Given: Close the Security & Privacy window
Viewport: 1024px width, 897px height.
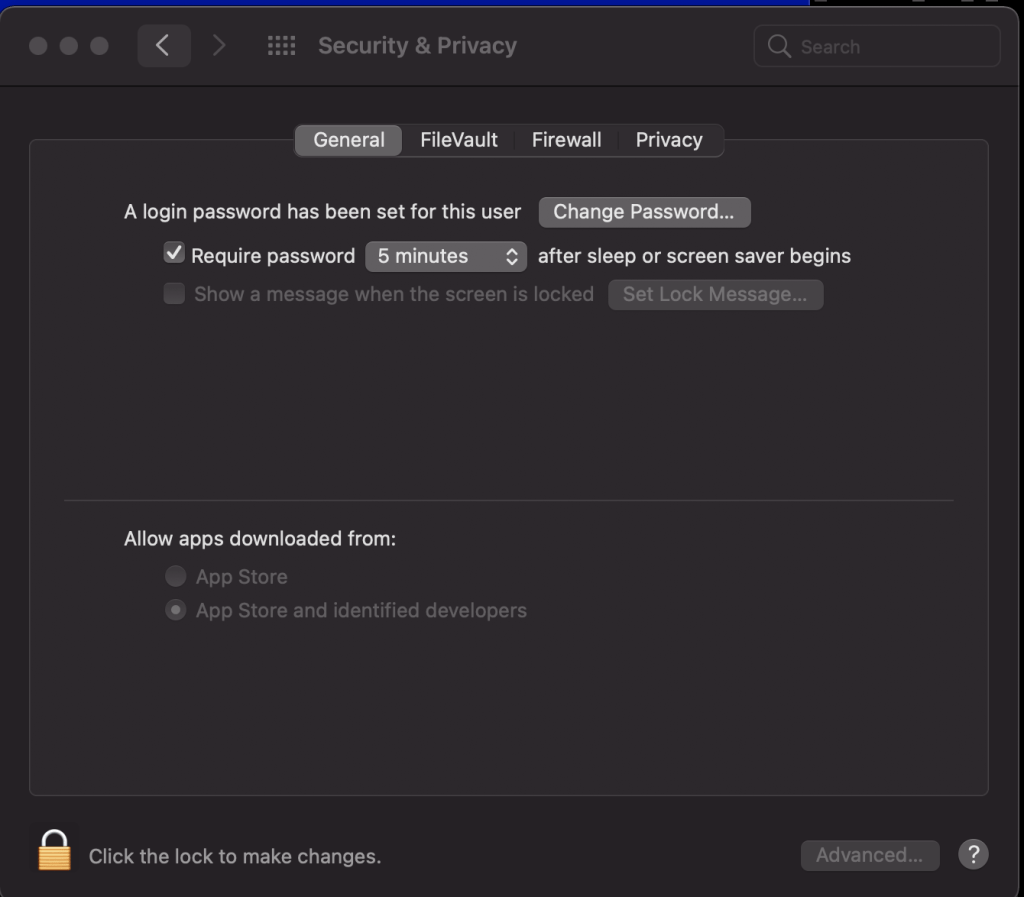Looking at the screenshot, I should click(x=38, y=46).
